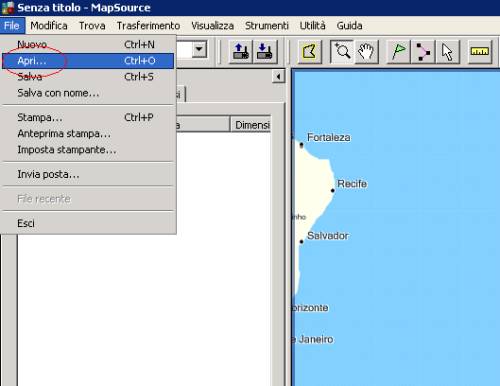The image size is (500, 386).
Task: Click the Janeiro label on the map
Action: pyautogui.click(x=316, y=339)
